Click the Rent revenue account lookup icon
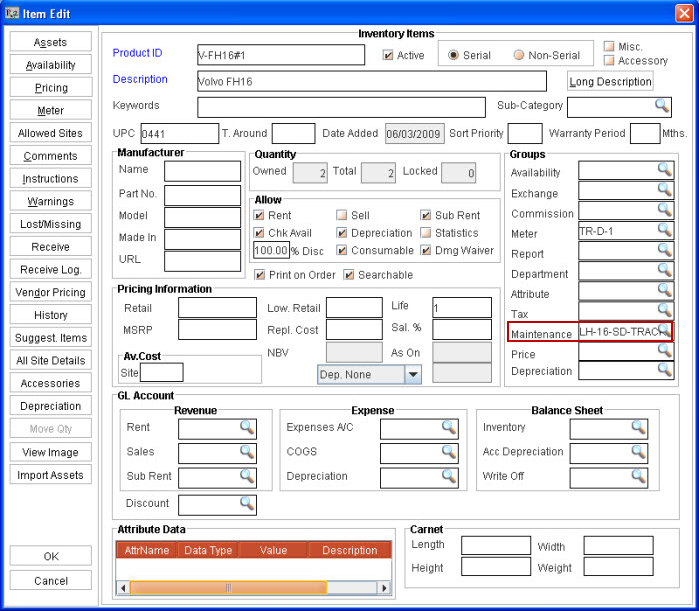 coord(247,428)
